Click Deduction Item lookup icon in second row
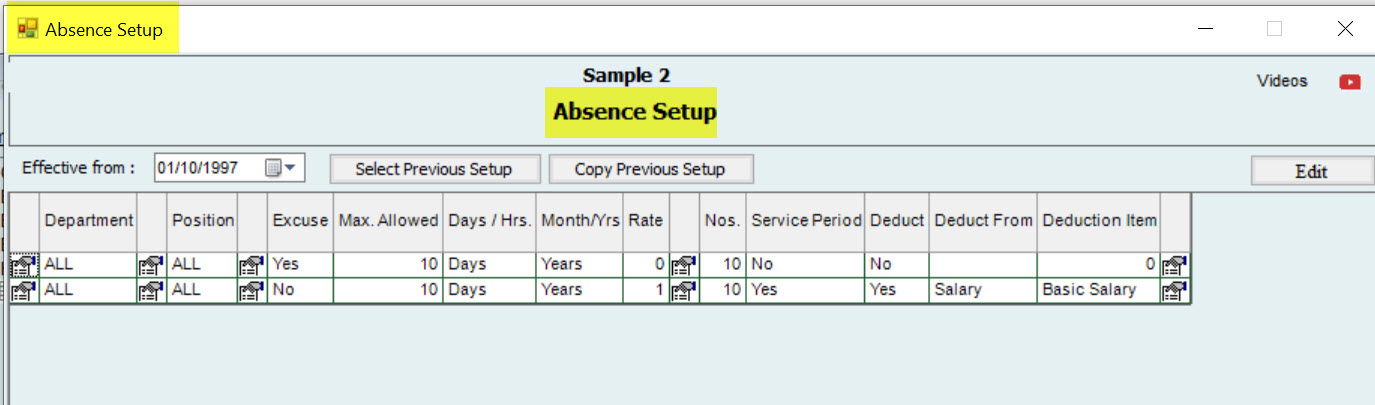Image resolution: width=1375 pixels, height=405 pixels. [x=1175, y=290]
